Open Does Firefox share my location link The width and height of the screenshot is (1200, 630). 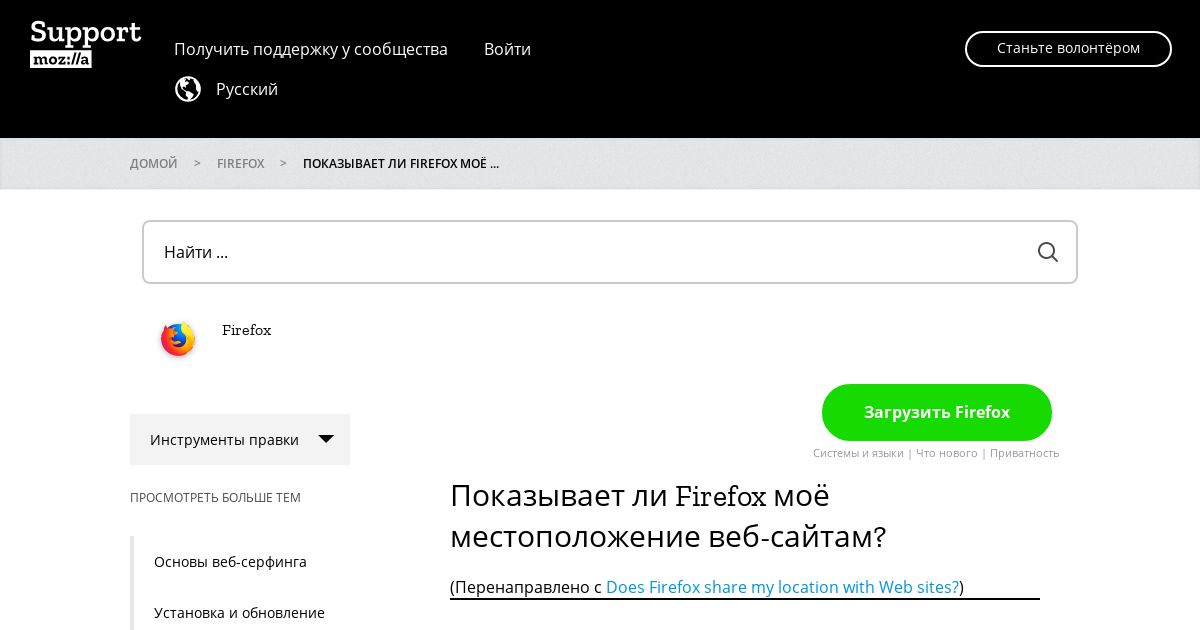coord(782,587)
